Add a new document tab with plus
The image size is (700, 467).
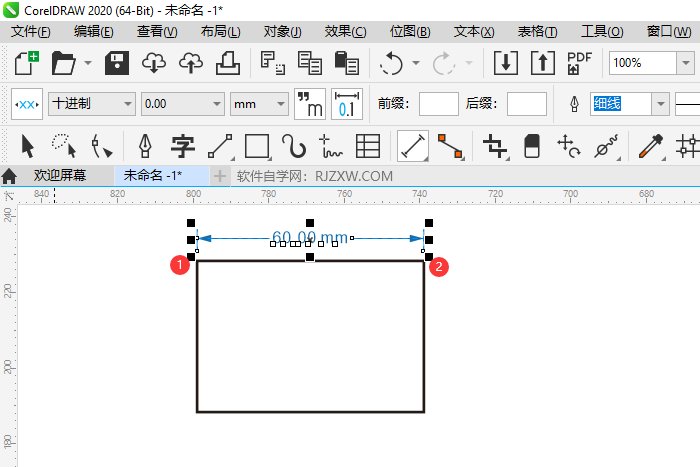click(x=219, y=176)
